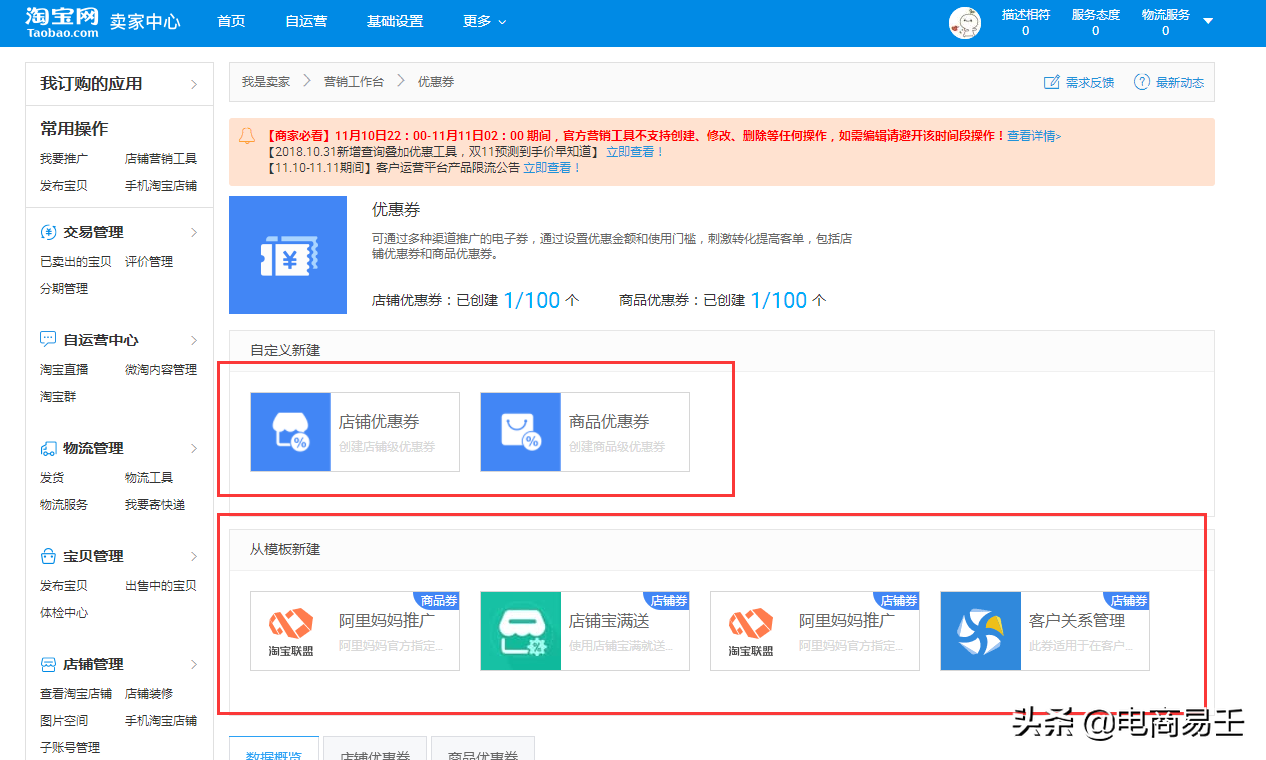The height and width of the screenshot is (760, 1266).
Task: Open 查看淘宝店铺 in sidebar
Action: pos(76,693)
